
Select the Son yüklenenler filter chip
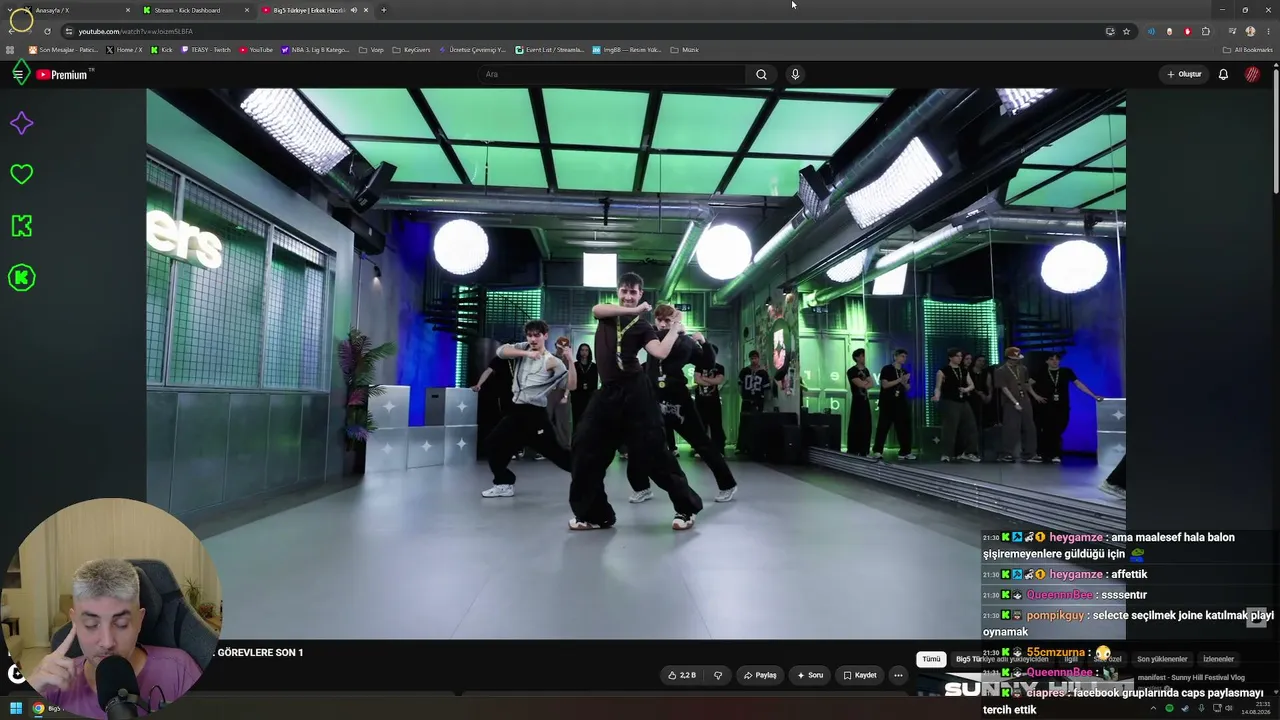[x=1162, y=659]
